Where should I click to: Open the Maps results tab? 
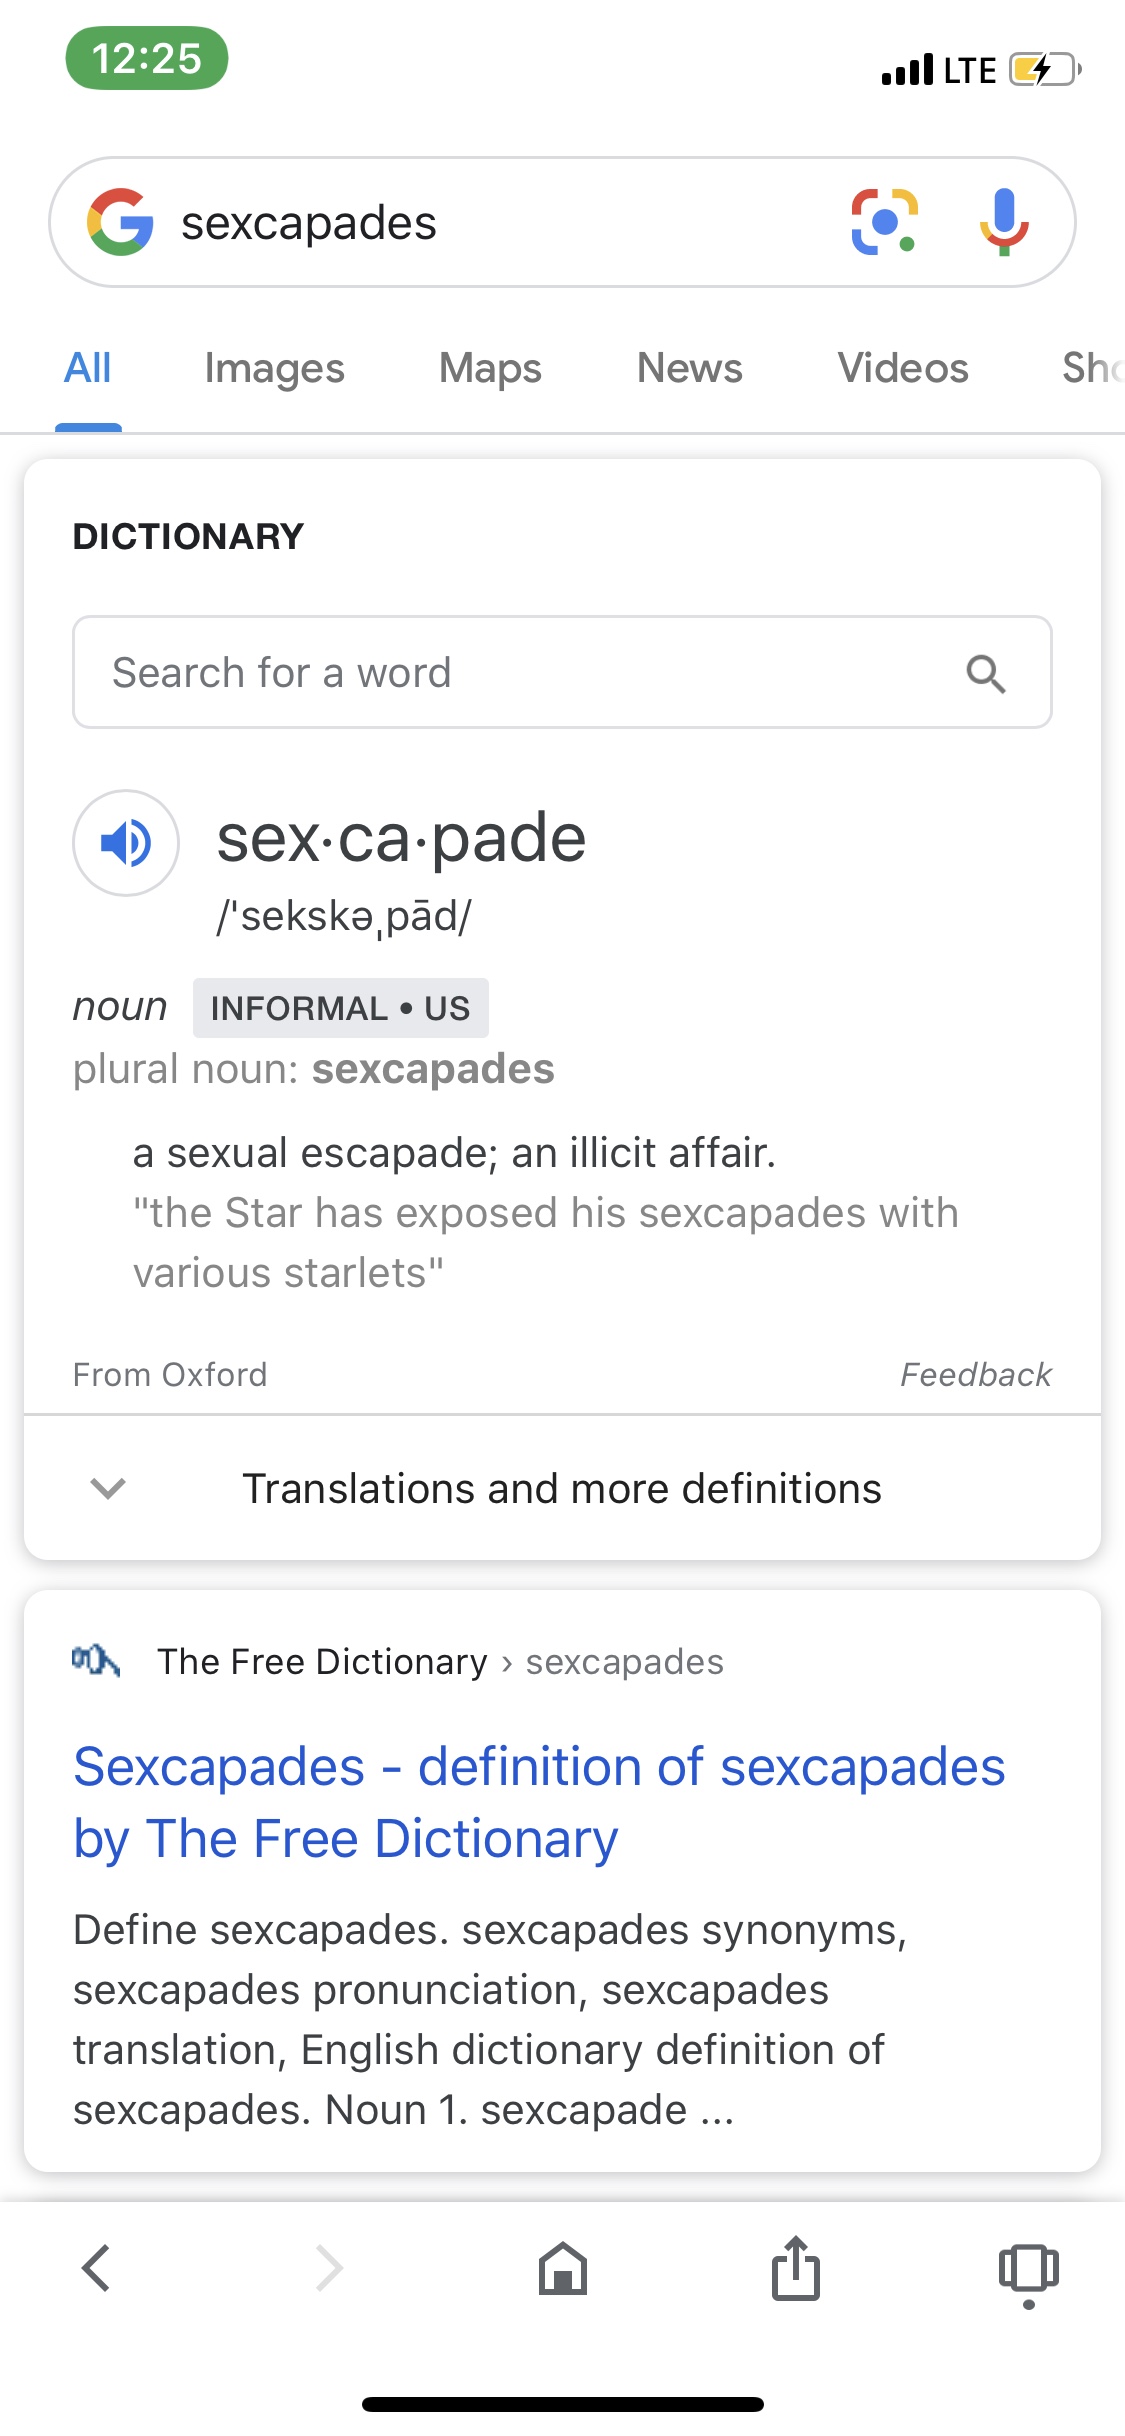click(x=490, y=369)
